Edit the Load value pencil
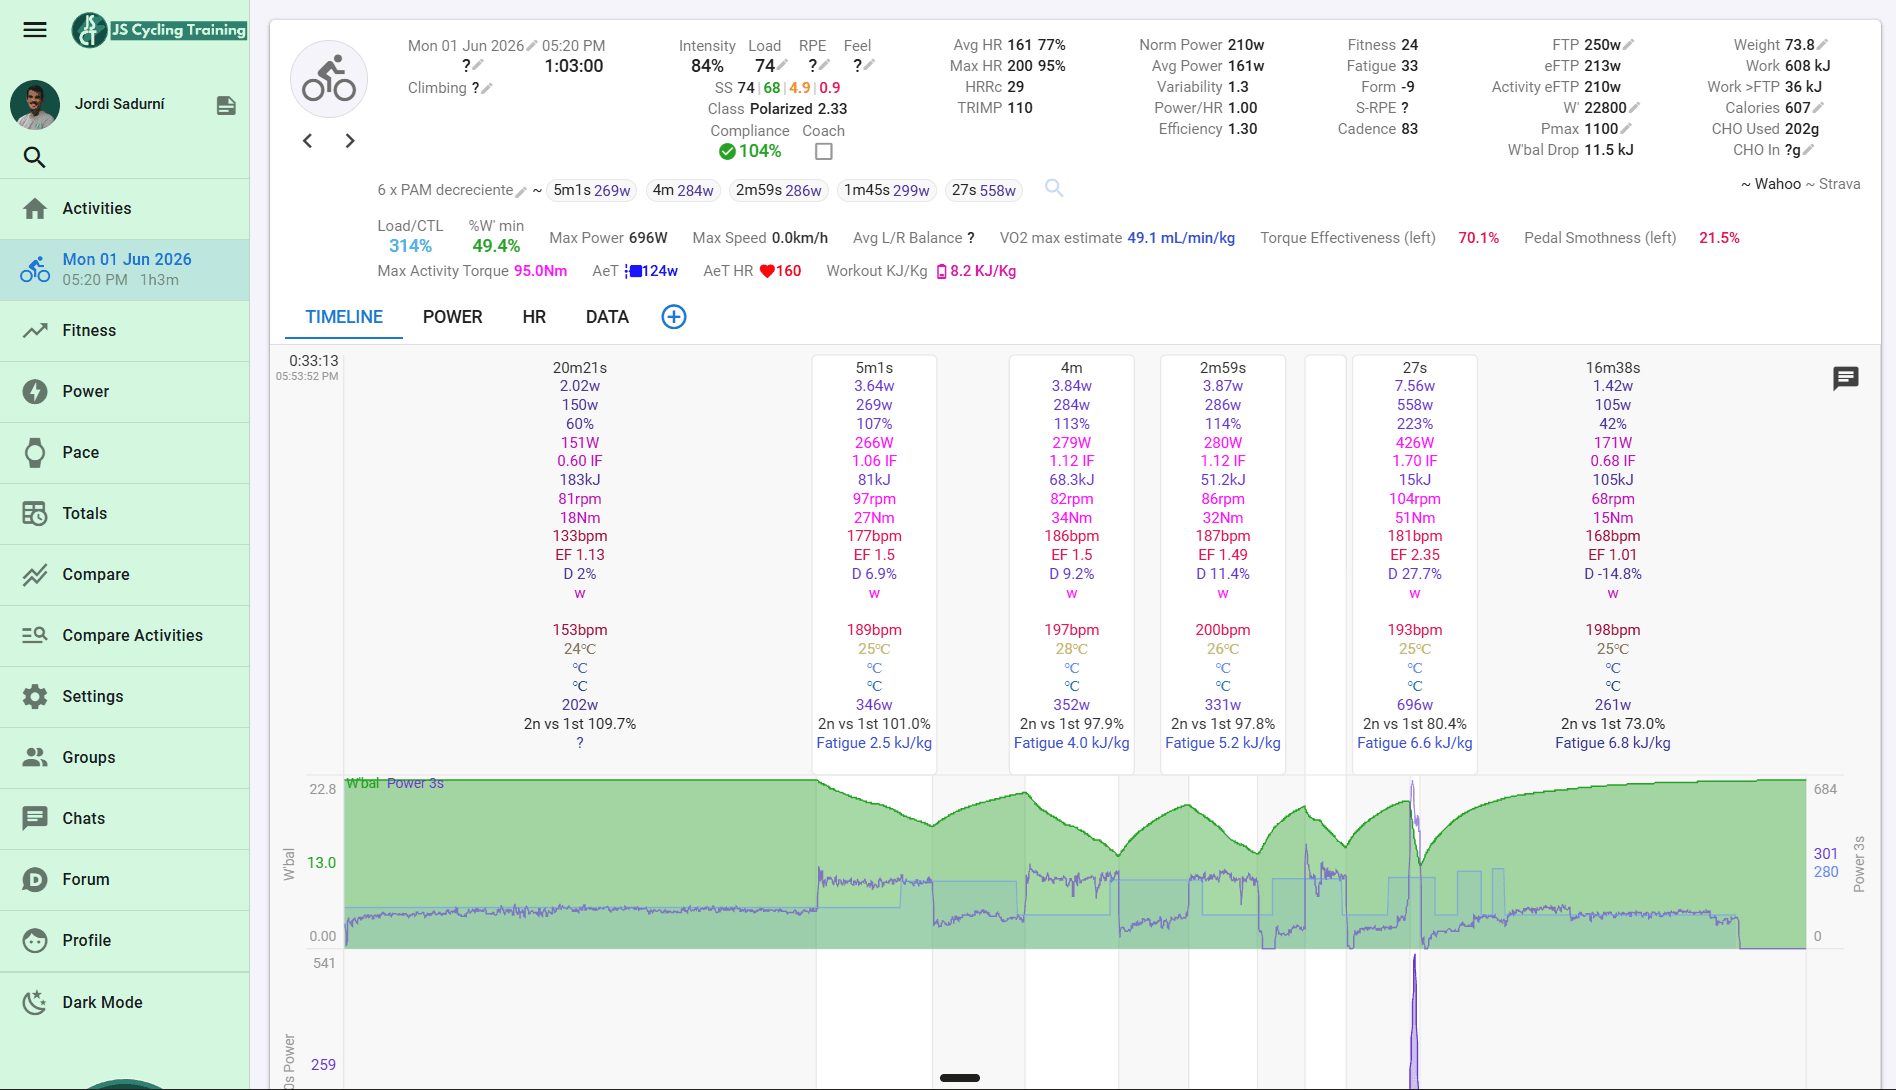Image resolution: width=1896 pixels, height=1090 pixels. (x=782, y=66)
